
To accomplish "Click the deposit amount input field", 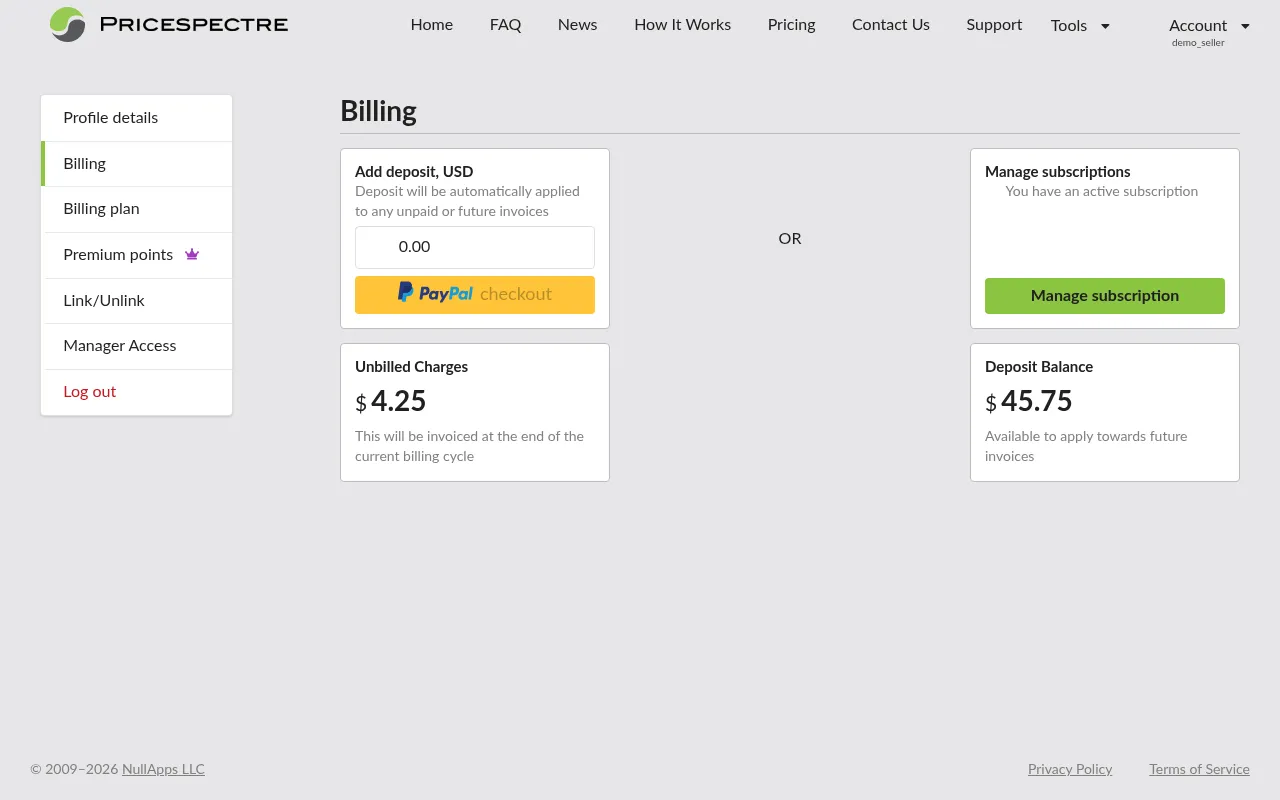I will pos(475,247).
